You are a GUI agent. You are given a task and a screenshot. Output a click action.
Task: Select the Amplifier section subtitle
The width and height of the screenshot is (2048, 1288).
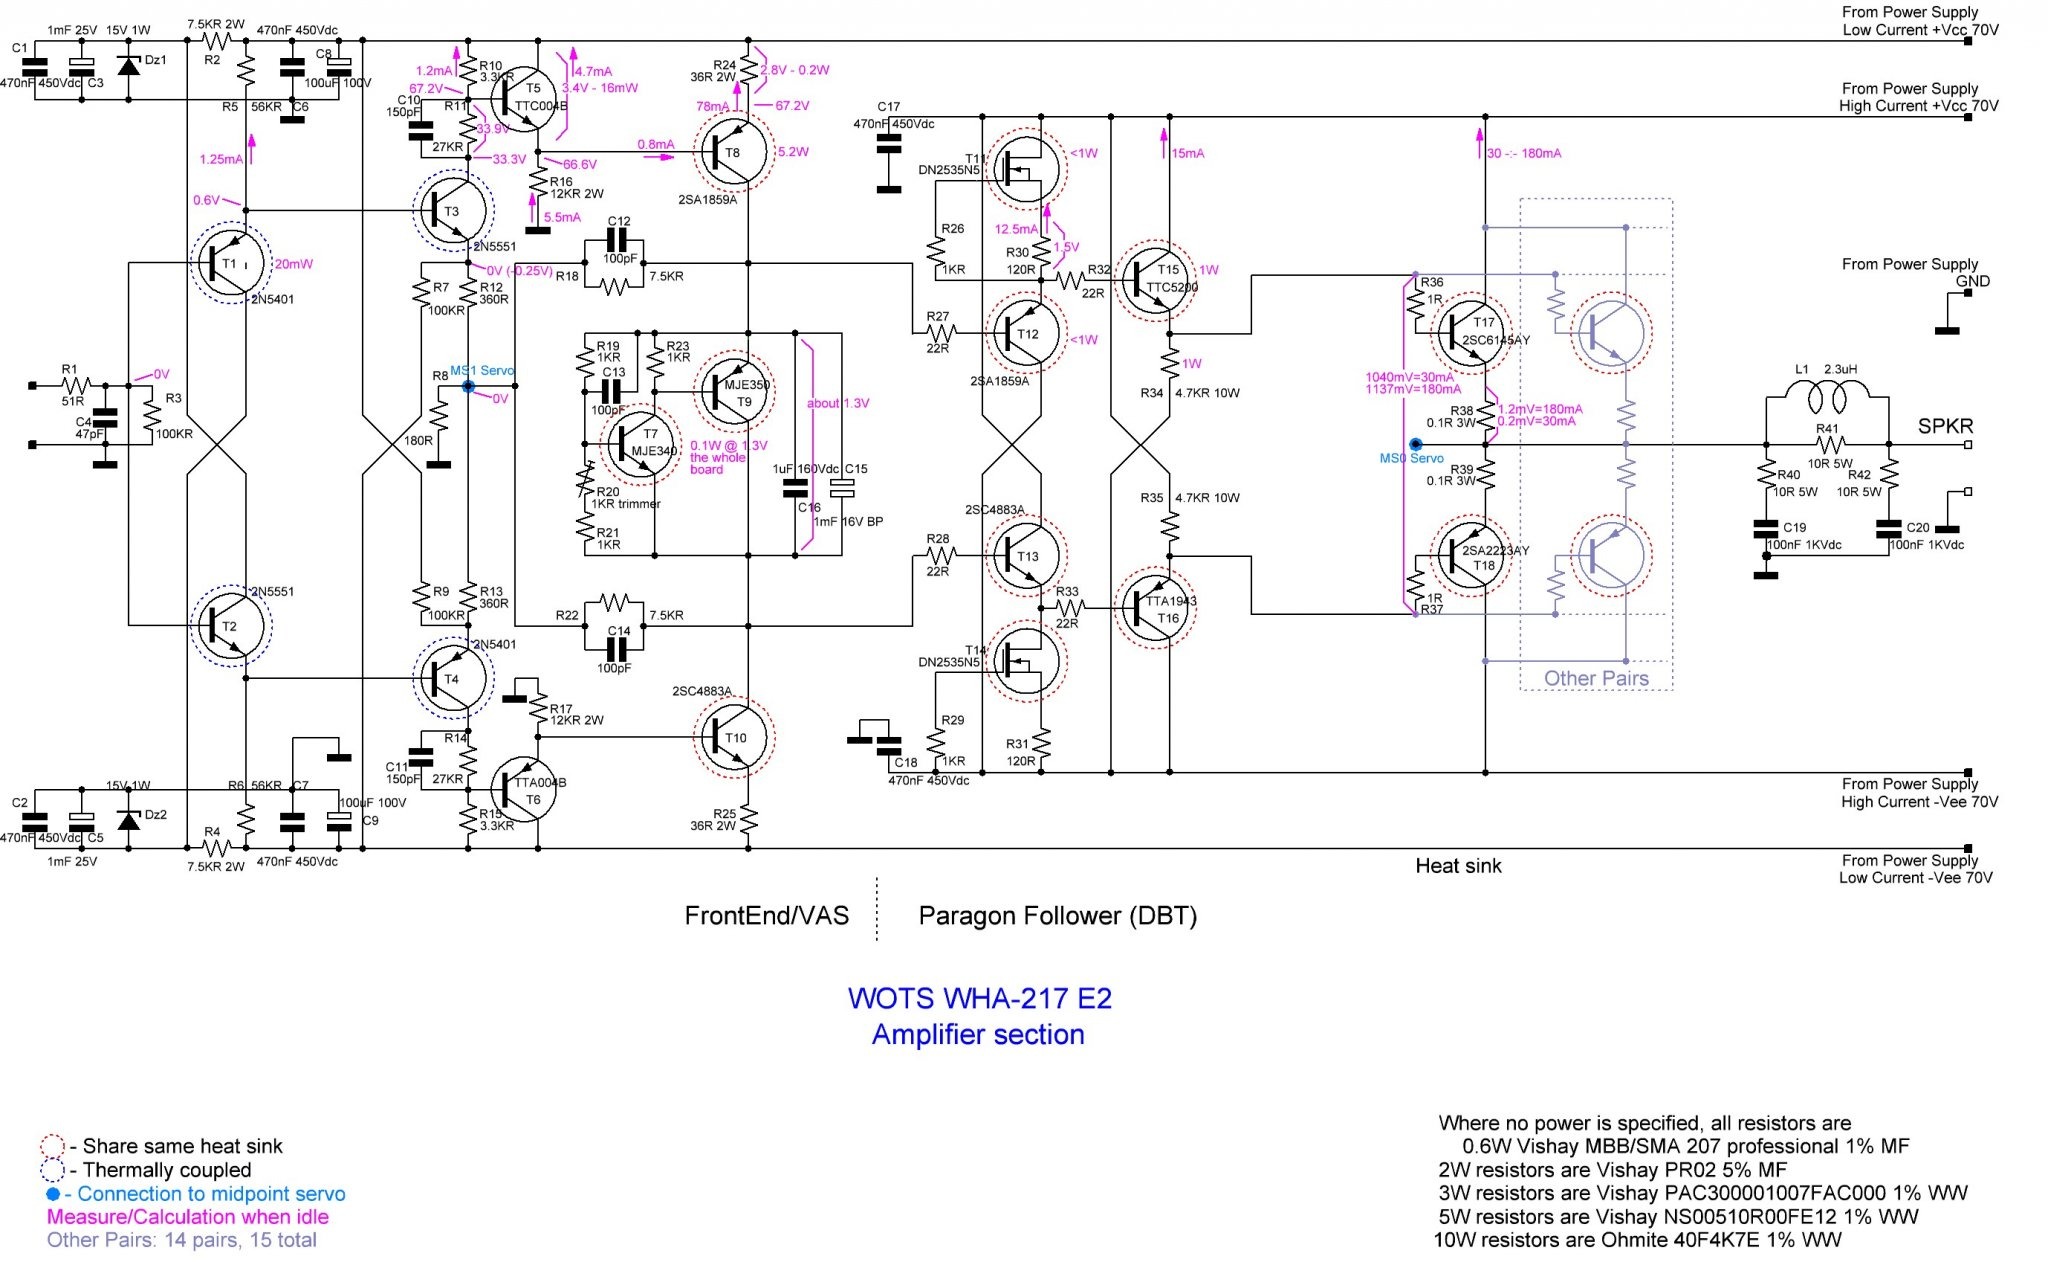point(978,1034)
